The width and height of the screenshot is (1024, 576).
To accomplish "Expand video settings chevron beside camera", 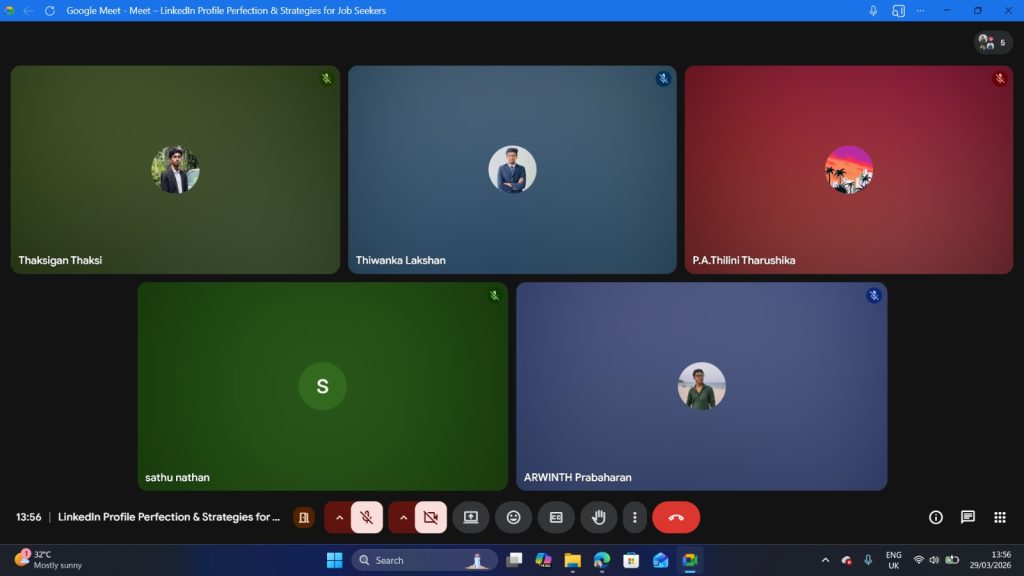I will [x=403, y=517].
